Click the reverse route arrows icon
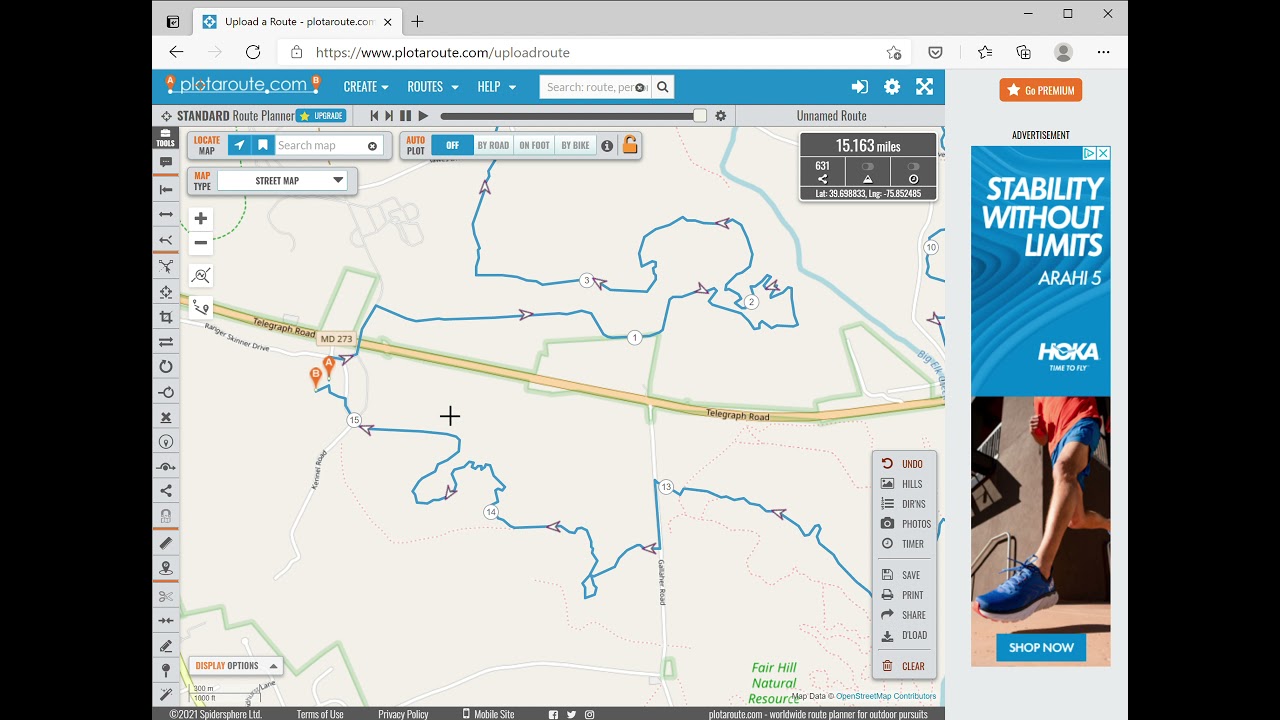The image size is (1280, 720). (x=166, y=341)
